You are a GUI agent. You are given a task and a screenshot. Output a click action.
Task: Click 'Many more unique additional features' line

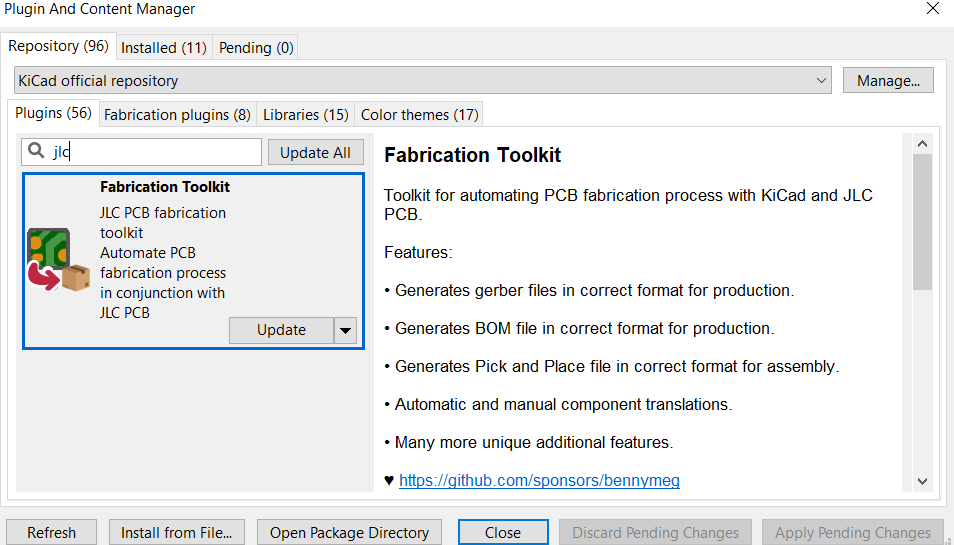point(529,442)
